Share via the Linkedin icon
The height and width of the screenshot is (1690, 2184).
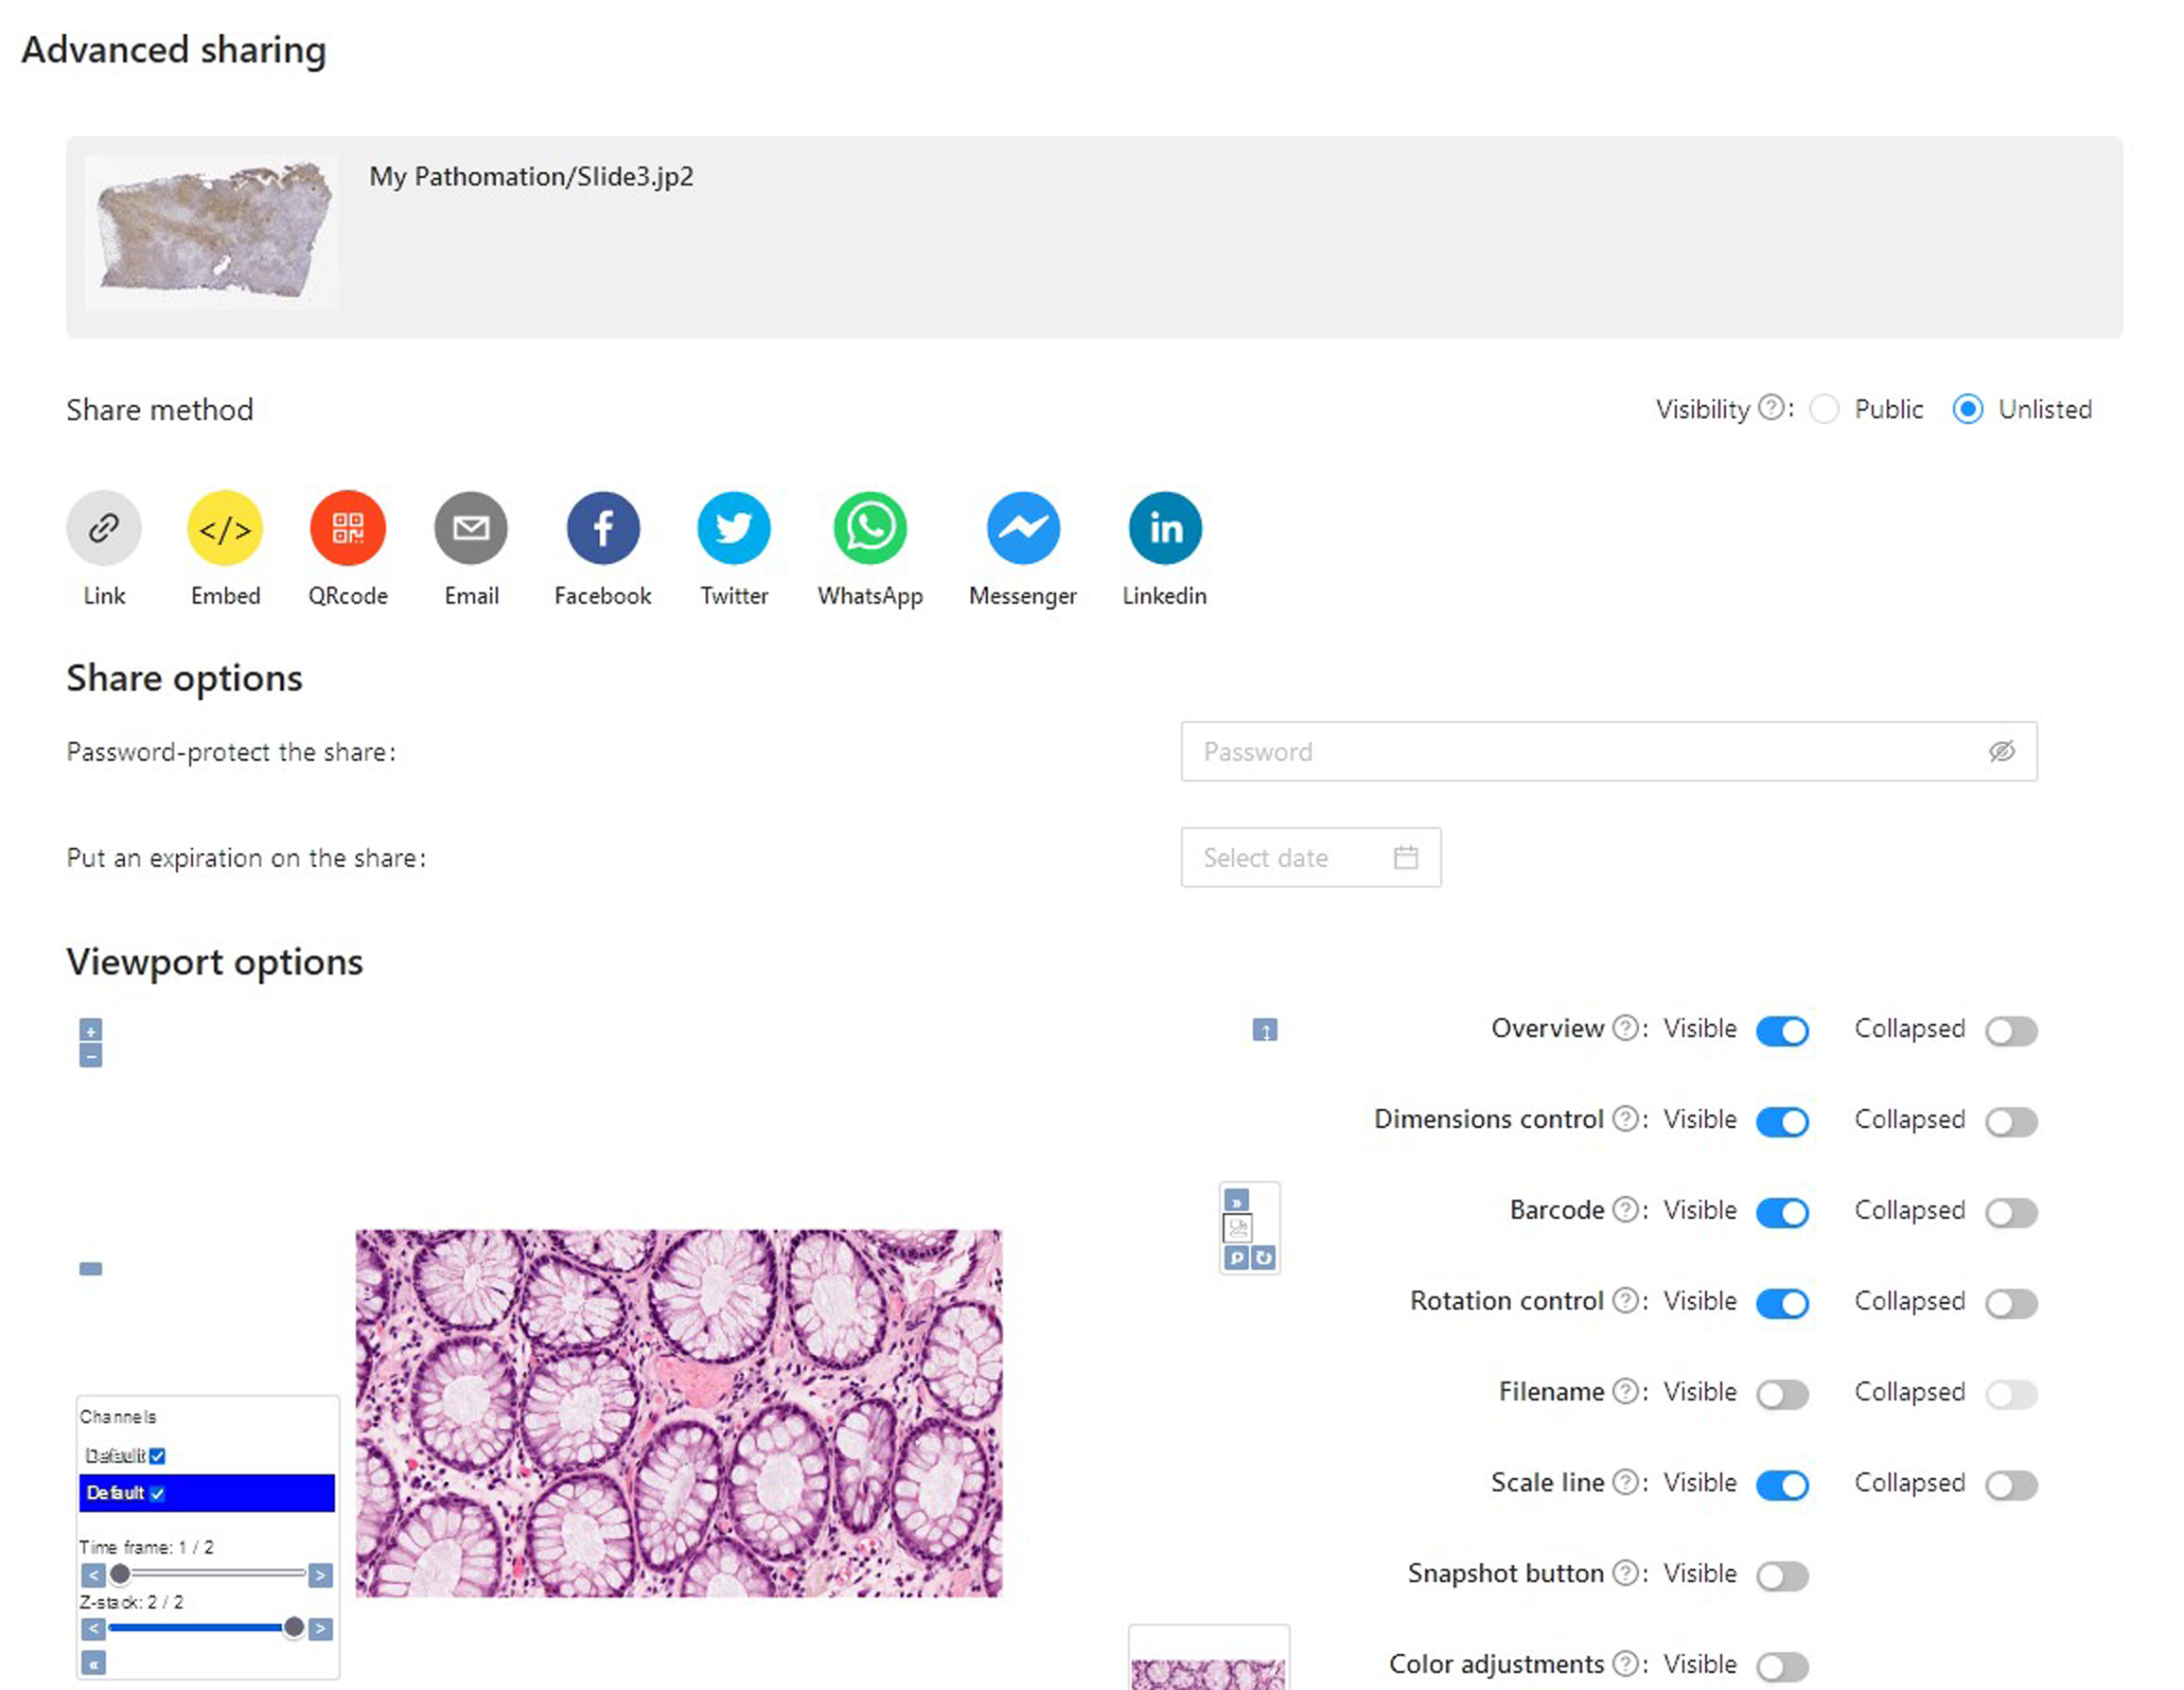click(x=1164, y=527)
